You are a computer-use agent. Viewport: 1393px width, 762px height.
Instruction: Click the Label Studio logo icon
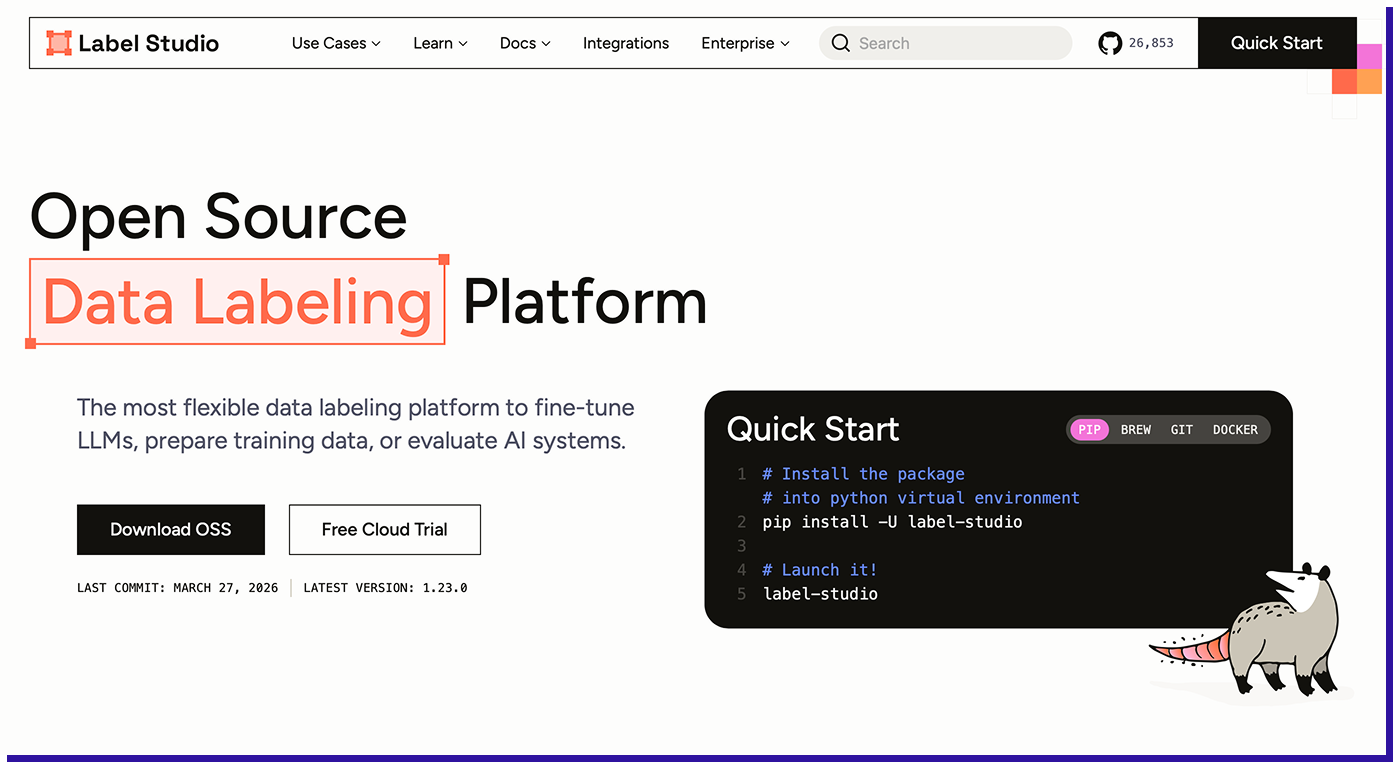point(59,43)
